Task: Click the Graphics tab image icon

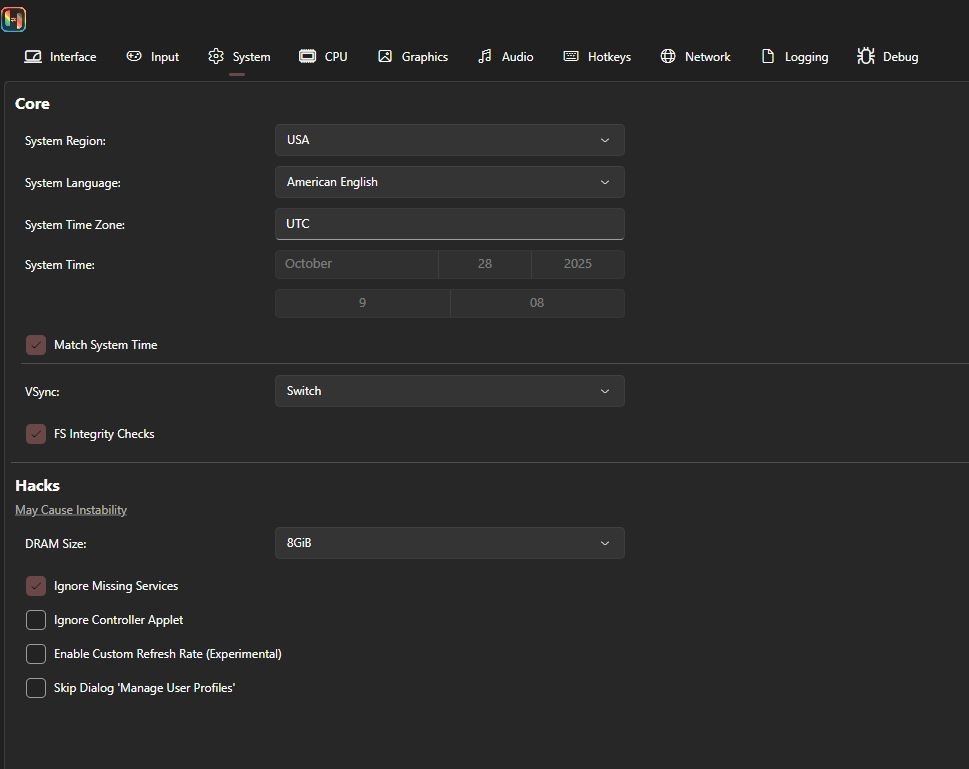Action: 385,56
